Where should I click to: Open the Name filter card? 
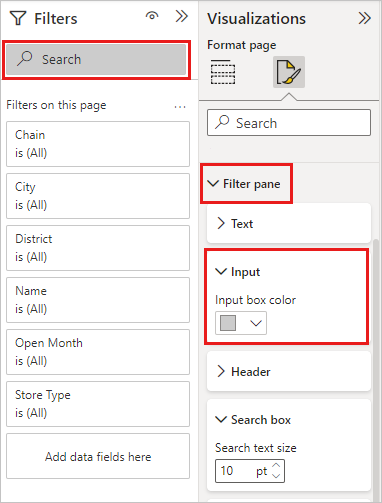point(98,300)
